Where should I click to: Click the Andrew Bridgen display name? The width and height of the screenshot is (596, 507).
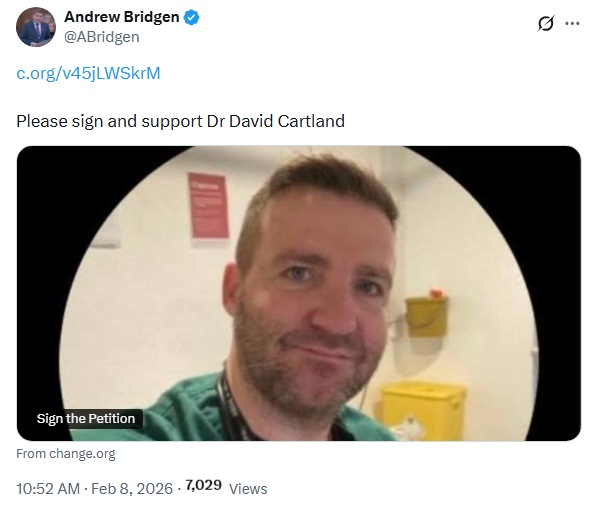click(122, 17)
